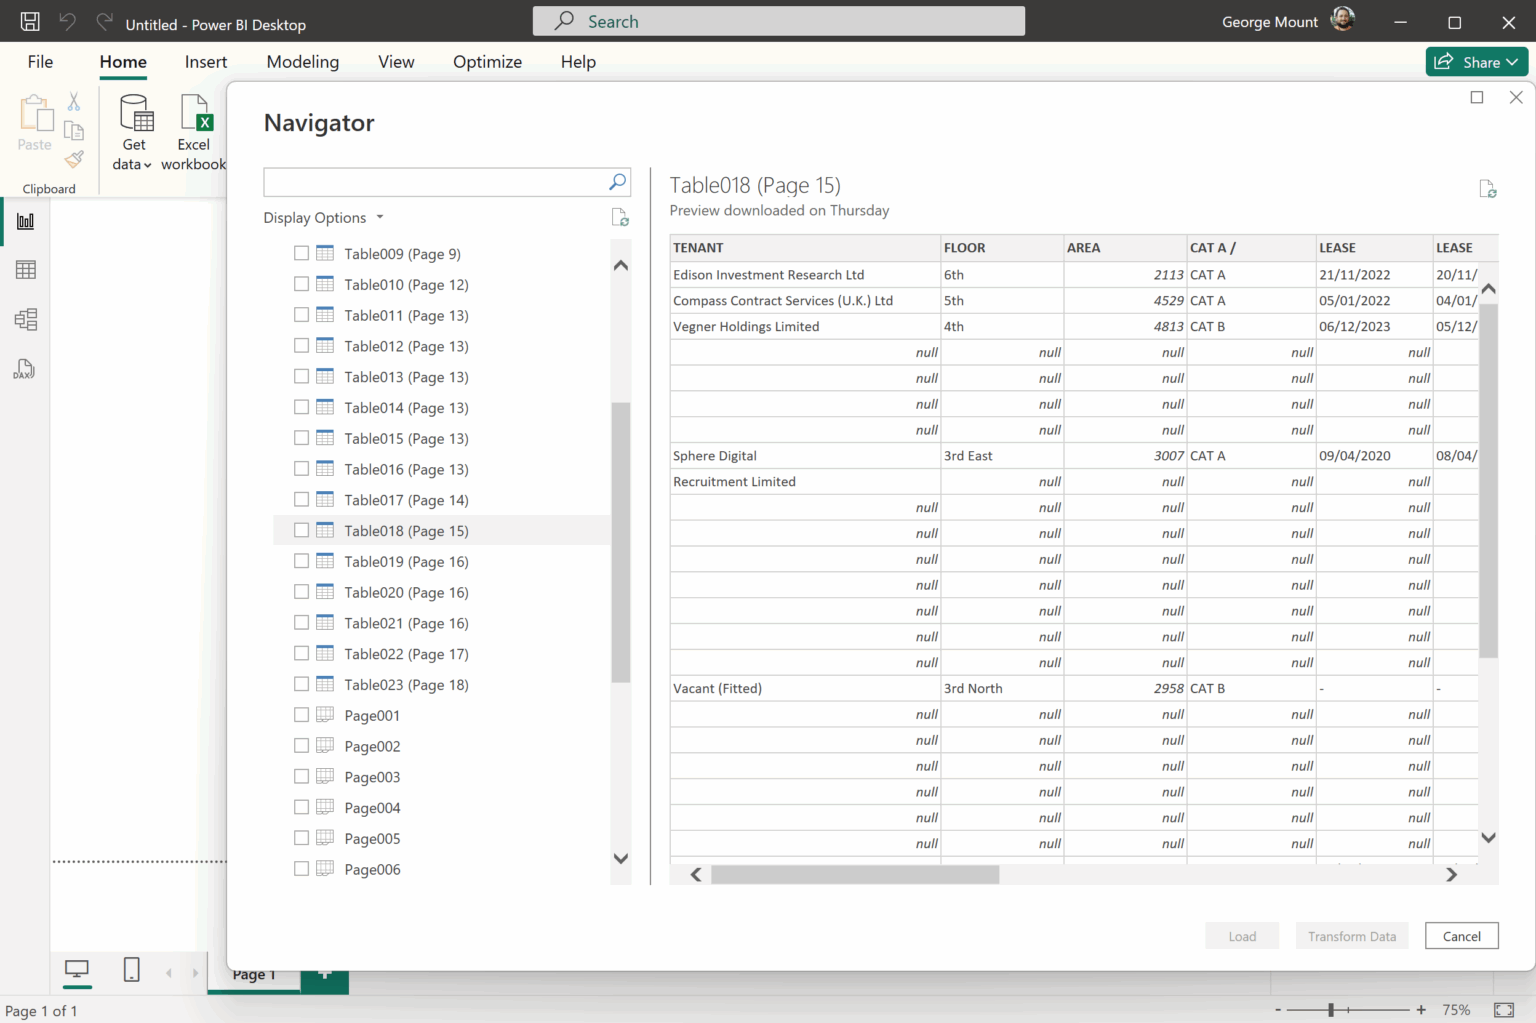
Task: Open Model view in left sidebar
Action: point(26,320)
